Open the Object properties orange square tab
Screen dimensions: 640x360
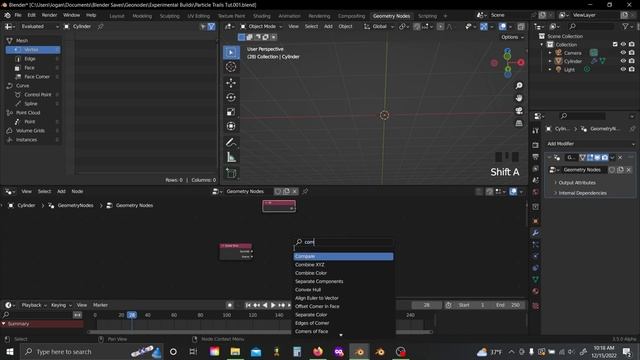536,221
